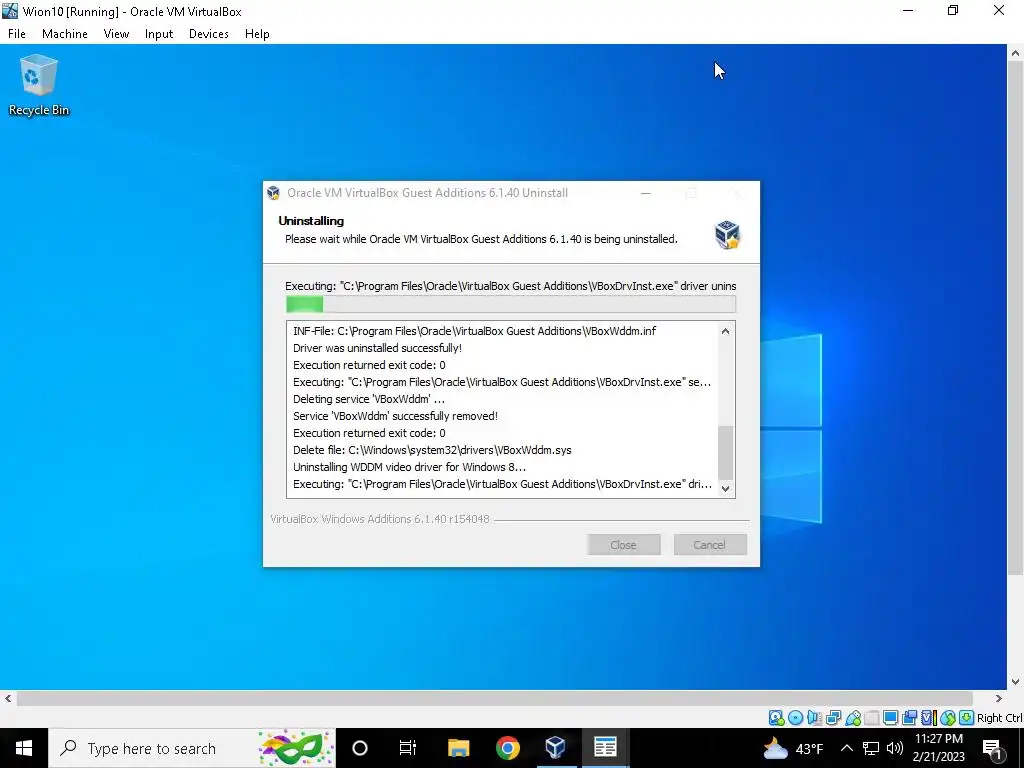Select log line "Deleting service 'VBoxWddm' ..."
This screenshot has width=1024, height=768.
pos(368,399)
